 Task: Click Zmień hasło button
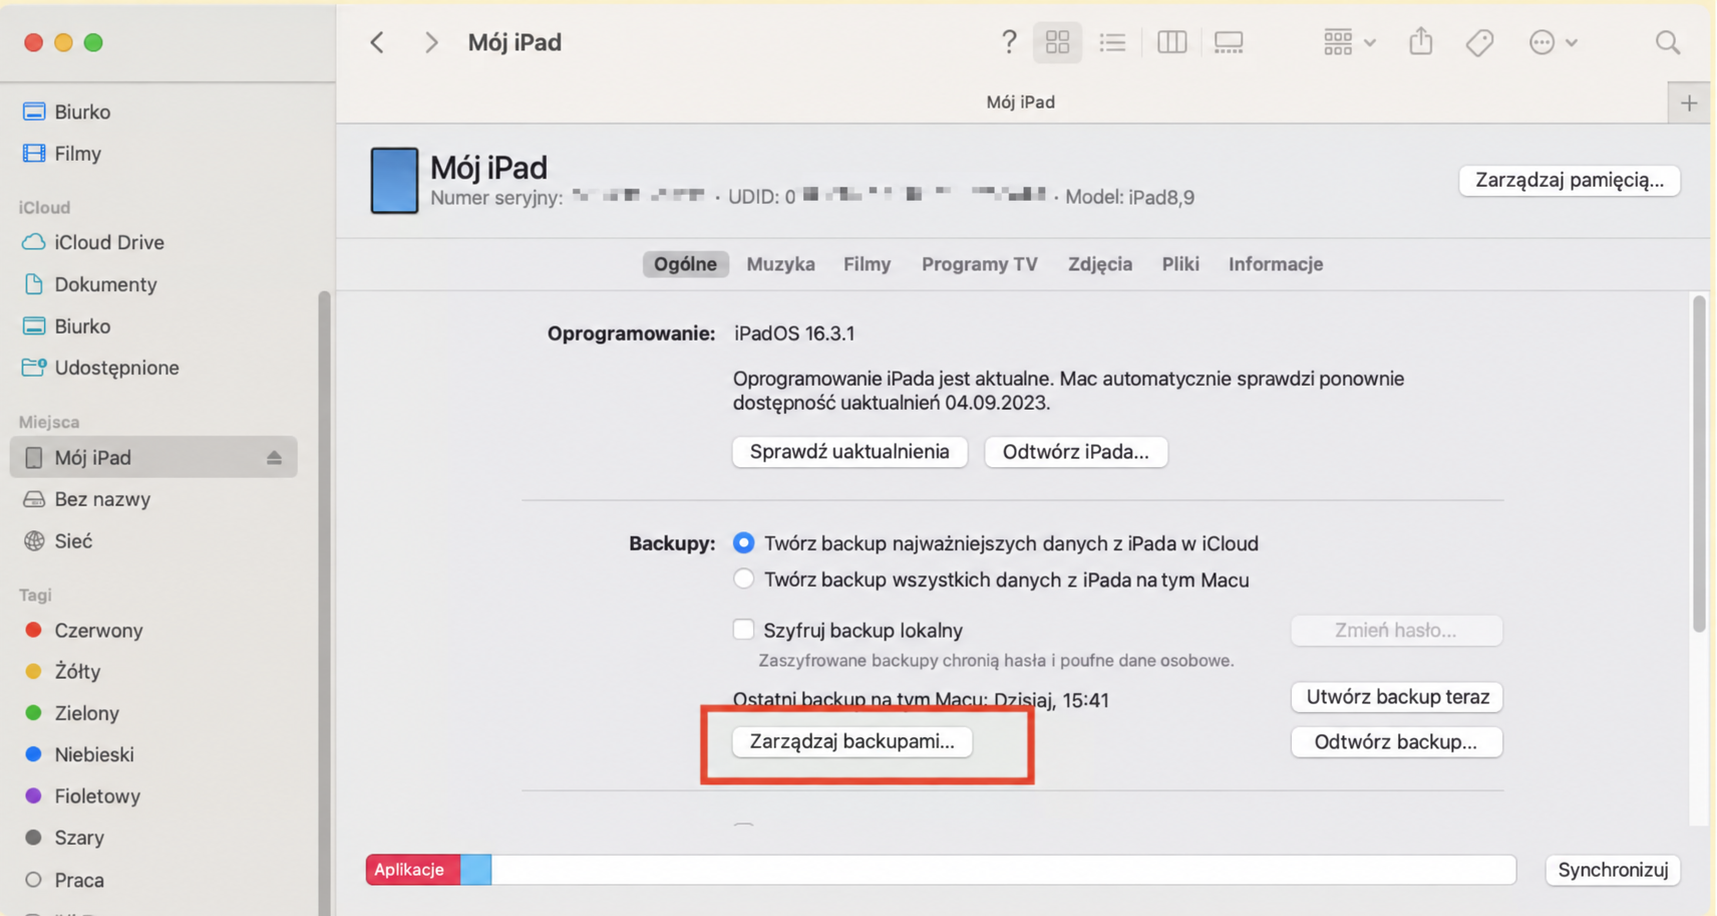pyautogui.click(x=1396, y=630)
